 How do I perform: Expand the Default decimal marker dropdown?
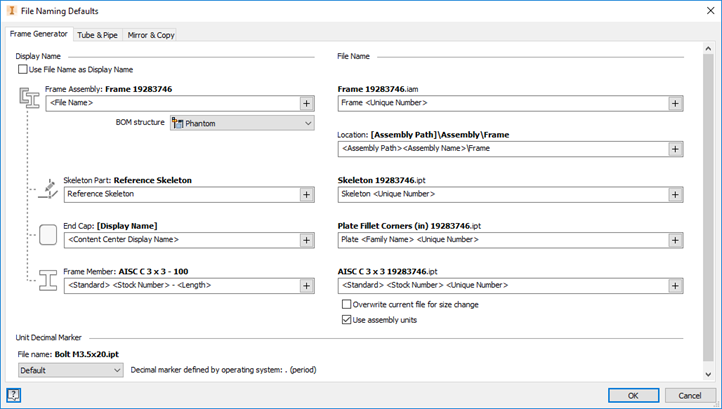(70, 370)
